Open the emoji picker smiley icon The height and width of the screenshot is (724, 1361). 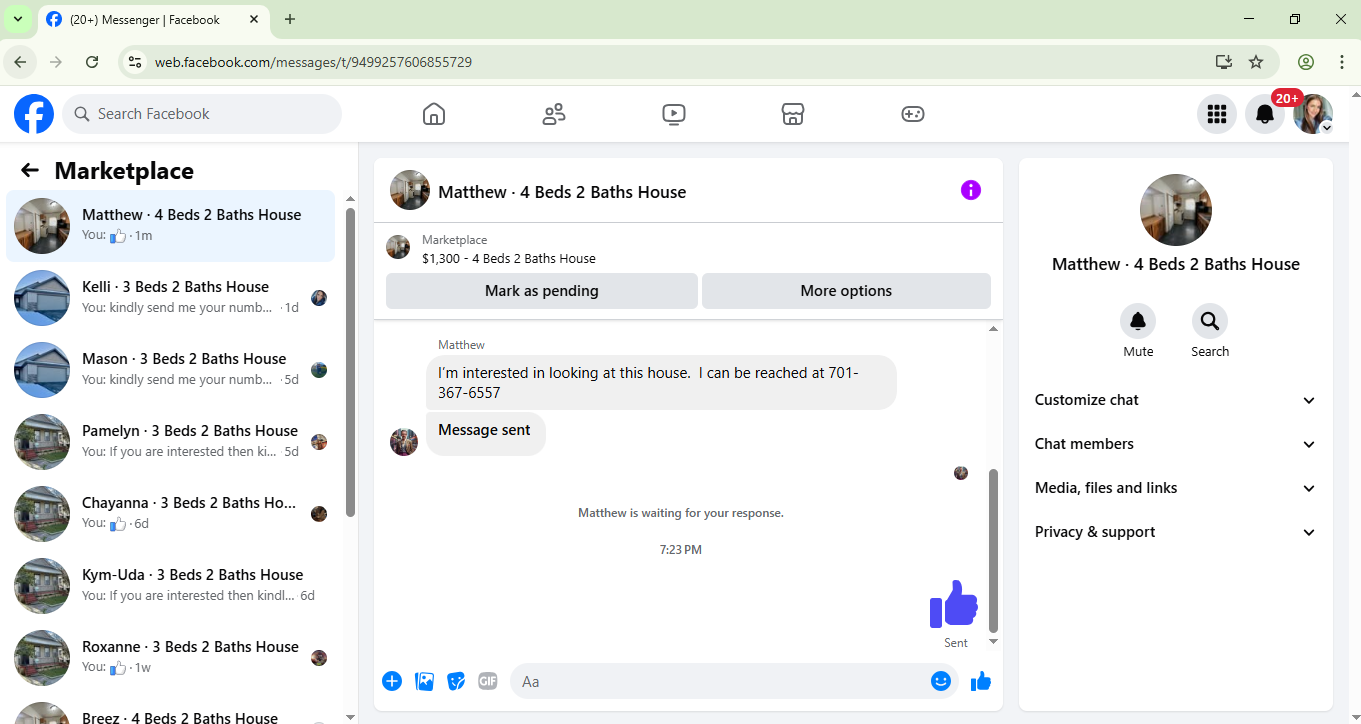941,681
